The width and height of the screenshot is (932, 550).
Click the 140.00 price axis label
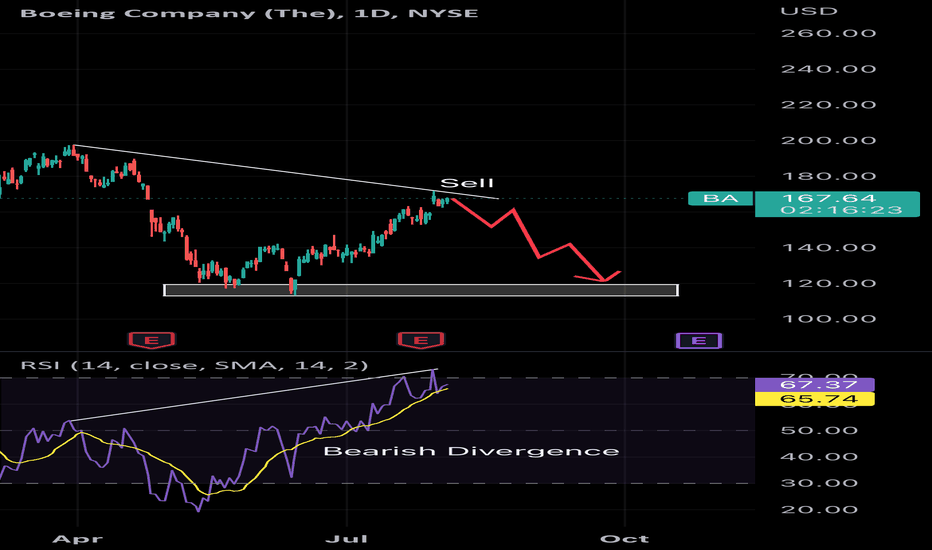829,248
